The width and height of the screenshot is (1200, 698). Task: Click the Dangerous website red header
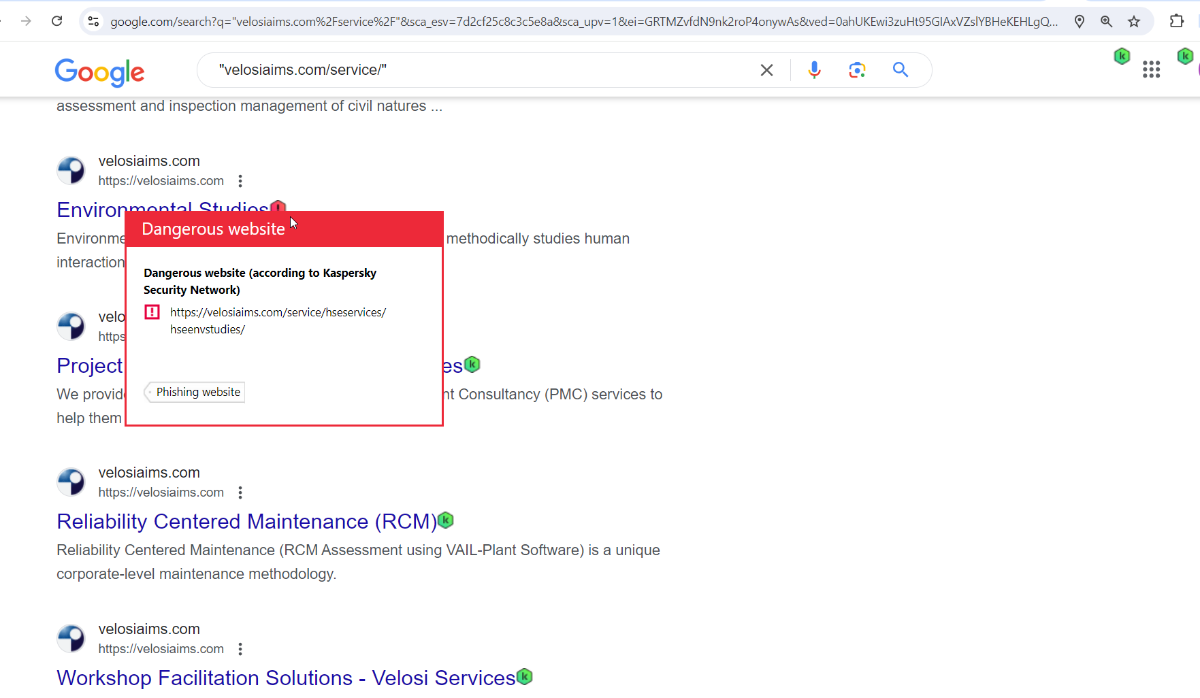click(284, 229)
